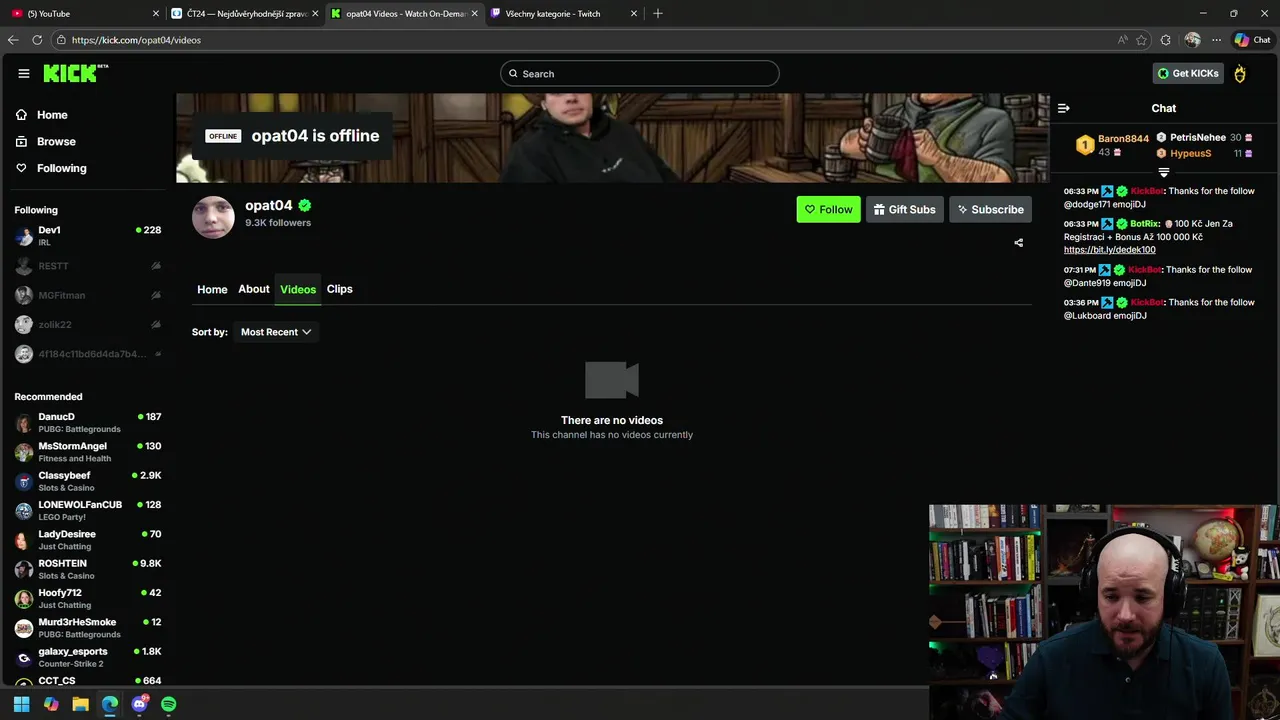Open File Explorer from taskbar
The width and height of the screenshot is (1280, 720).
pos(80,704)
